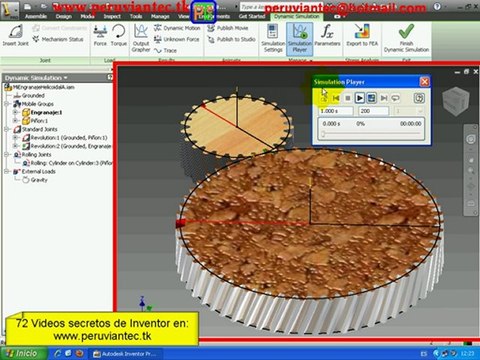Click the Windows Inicio start button

pyautogui.click(x=23, y=353)
